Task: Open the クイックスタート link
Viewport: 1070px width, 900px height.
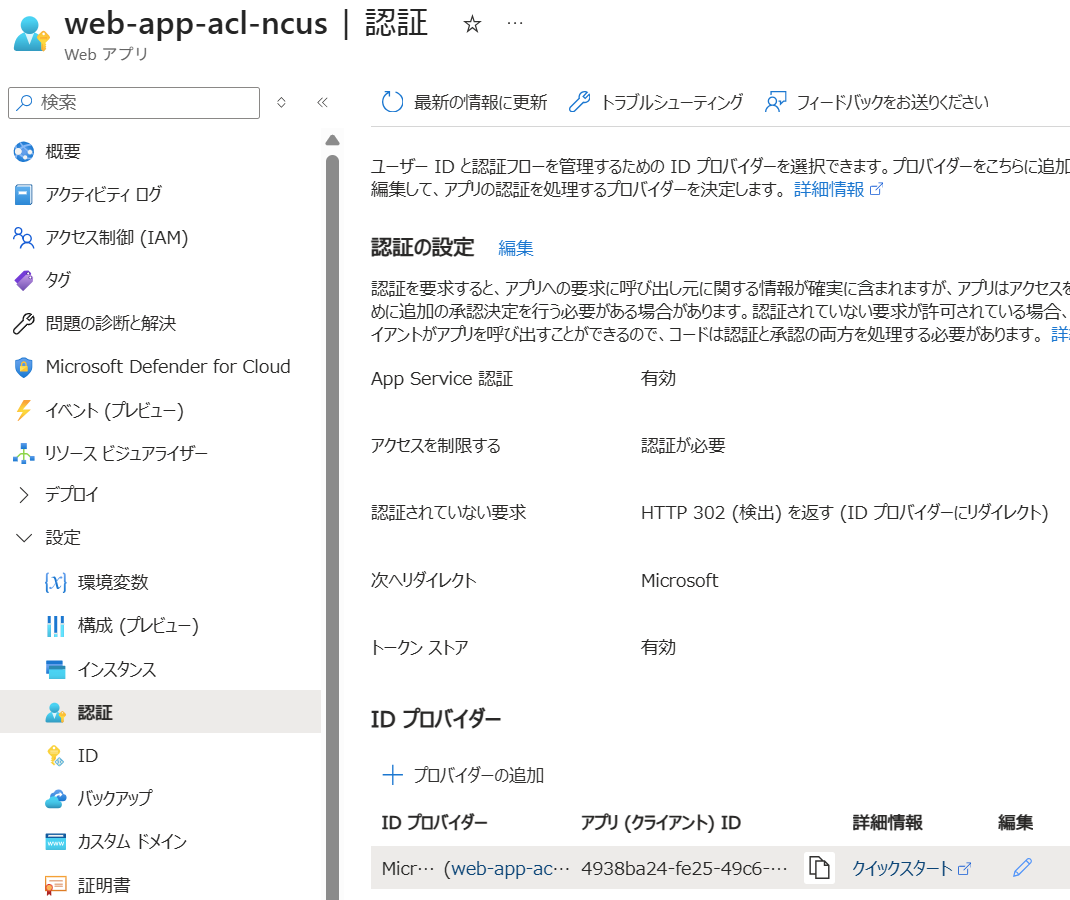Action: coord(912,868)
